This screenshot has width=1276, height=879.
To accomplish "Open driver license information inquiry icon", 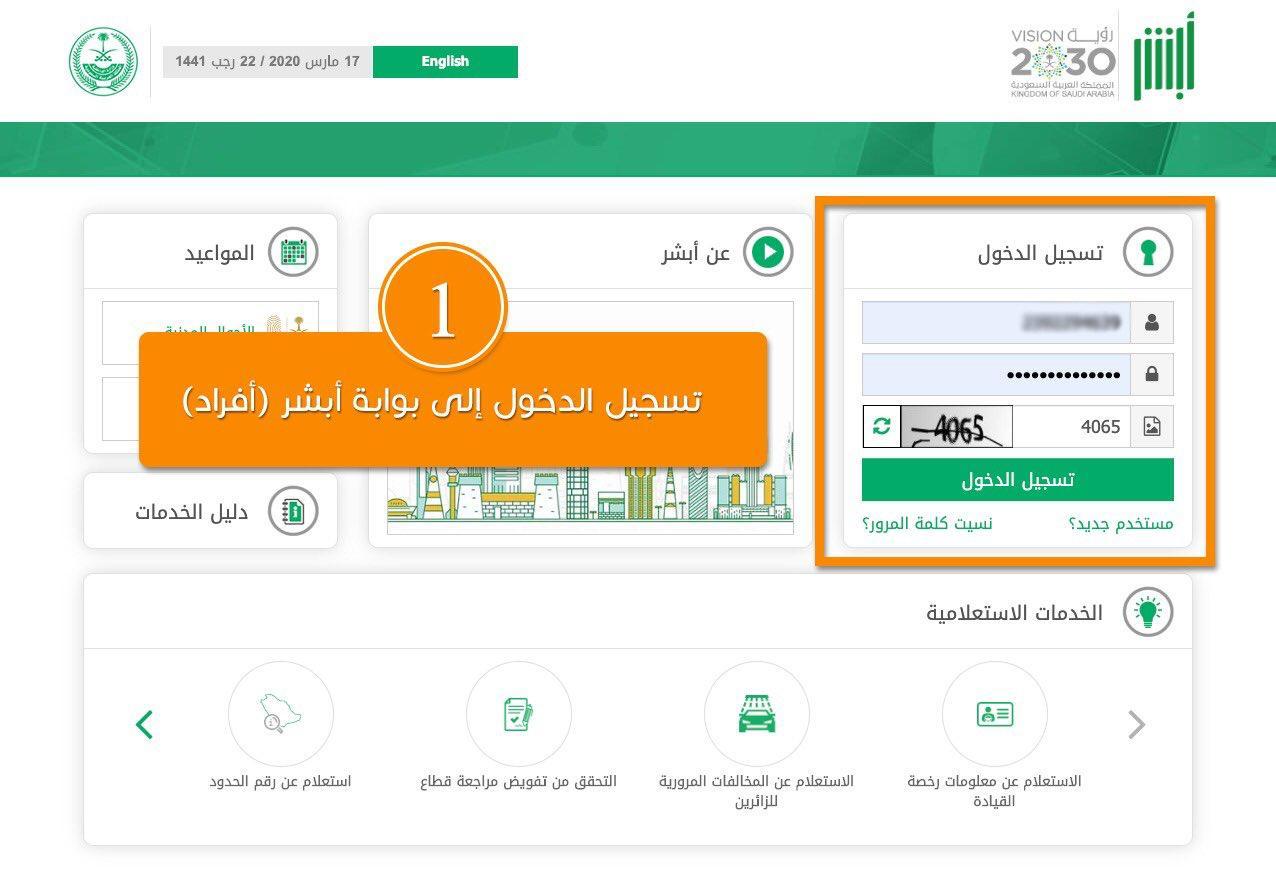I will pyautogui.click(x=995, y=714).
